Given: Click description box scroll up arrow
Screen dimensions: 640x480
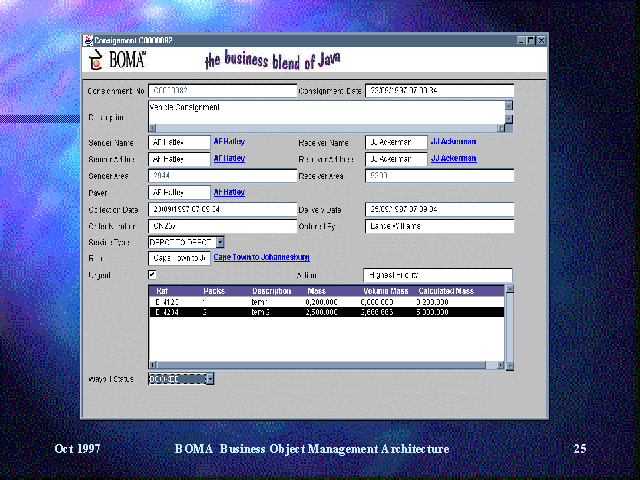Looking at the screenshot, I should coord(508,104).
